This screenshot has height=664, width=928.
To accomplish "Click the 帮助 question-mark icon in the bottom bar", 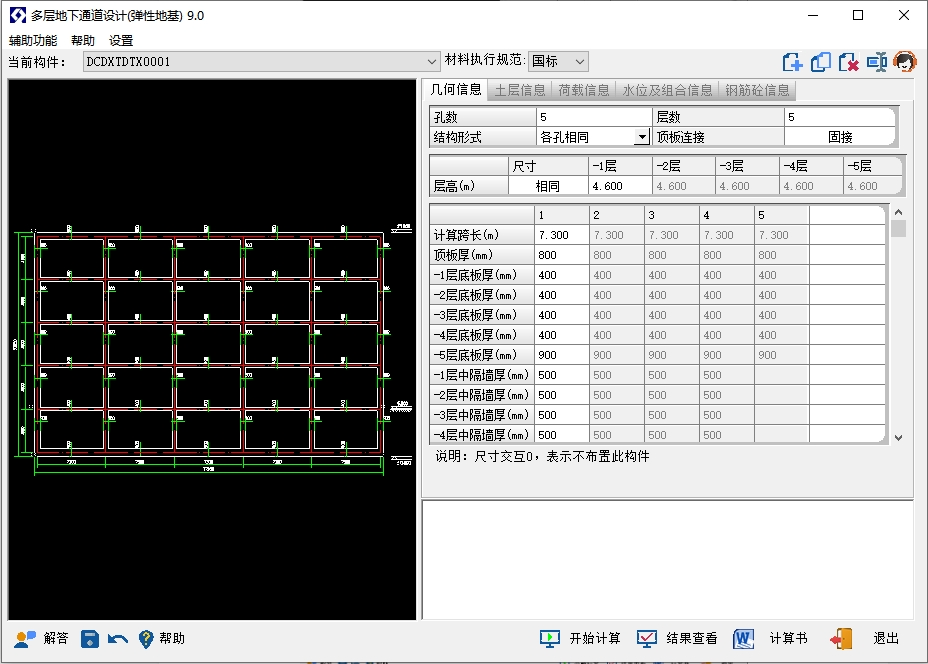I will pyautogui.click(x=146, y=639).
